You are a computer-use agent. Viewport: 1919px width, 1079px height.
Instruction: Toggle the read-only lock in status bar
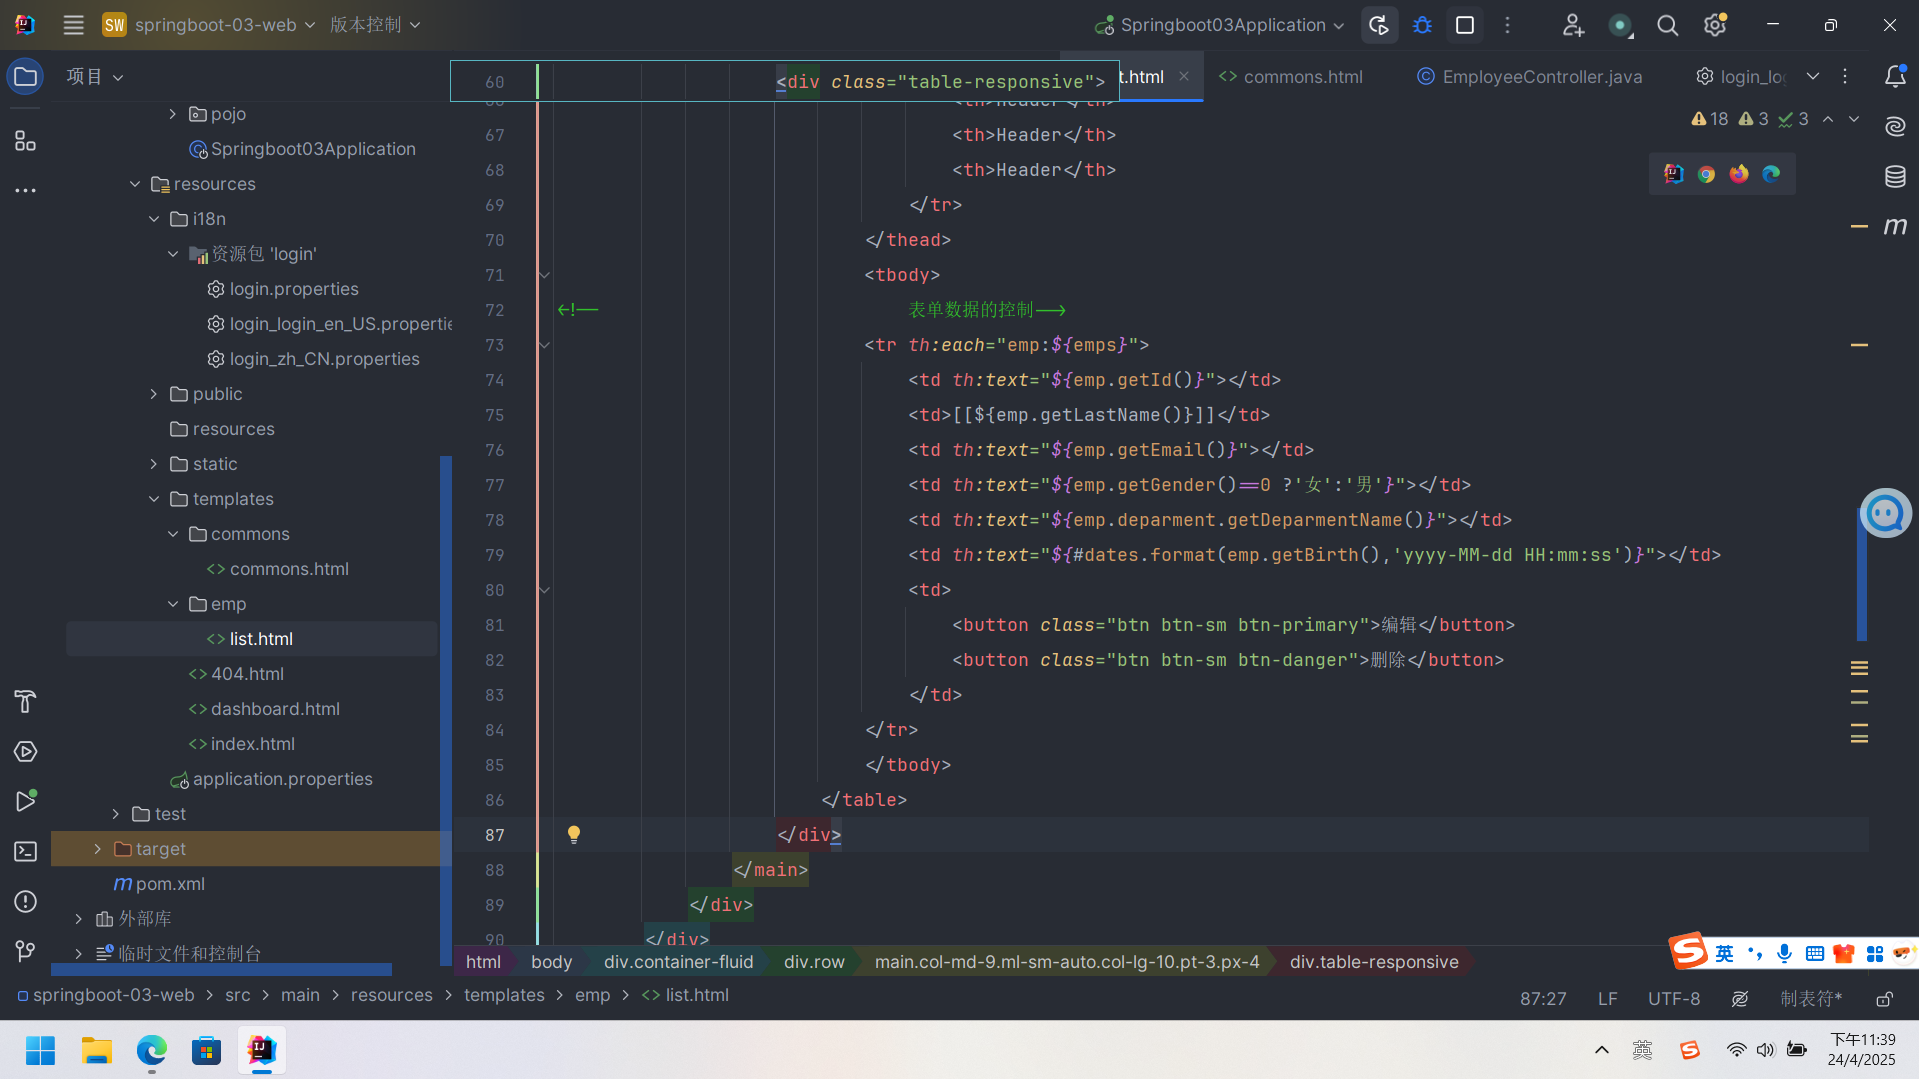1884,999
